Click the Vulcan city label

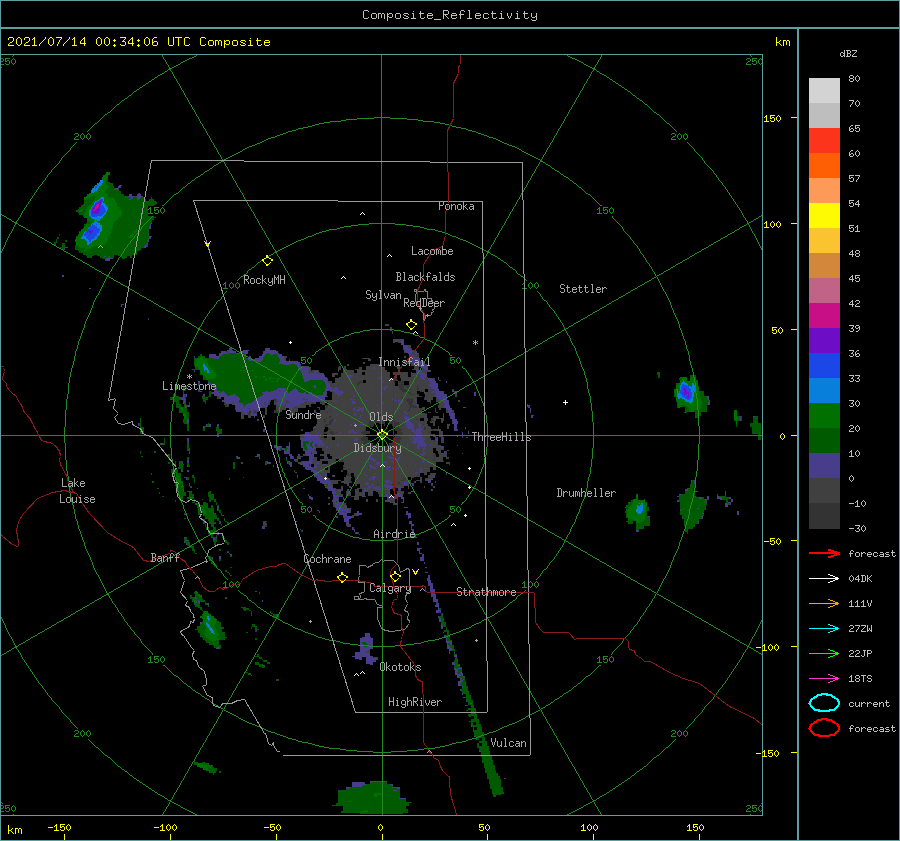click(508, 743)
